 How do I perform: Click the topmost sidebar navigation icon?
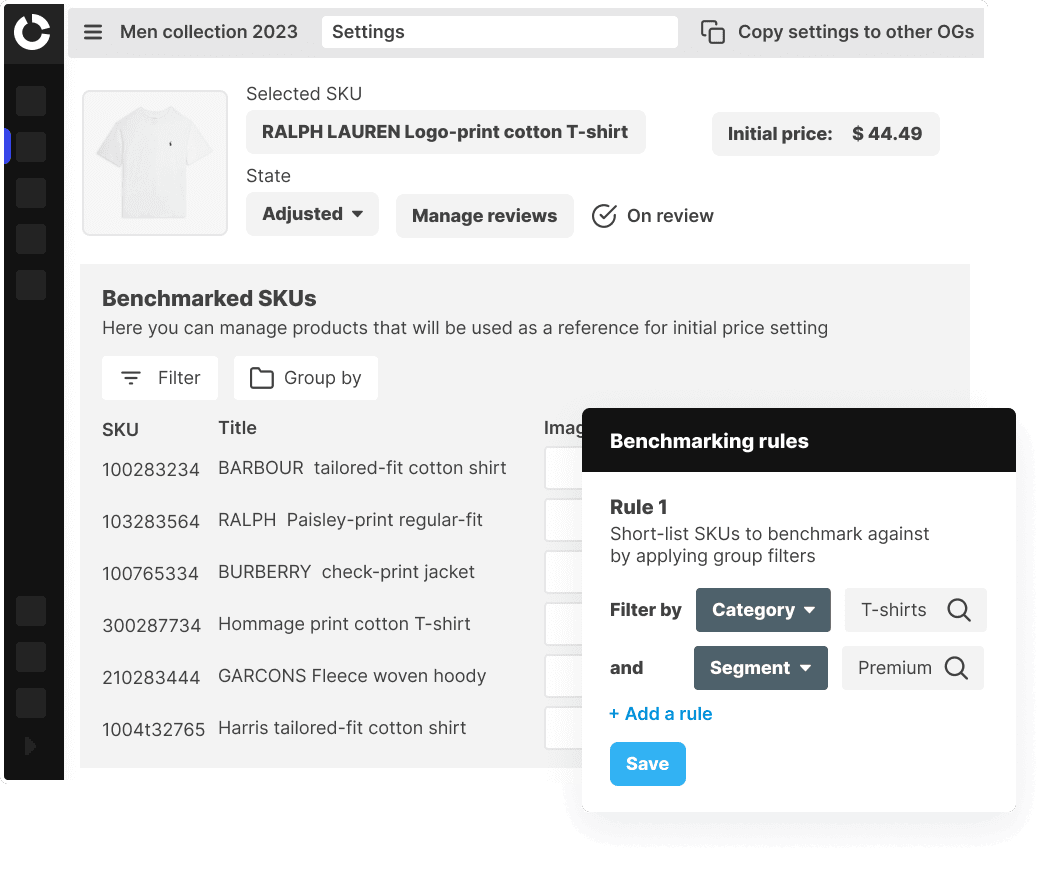[x=30, y=100]
